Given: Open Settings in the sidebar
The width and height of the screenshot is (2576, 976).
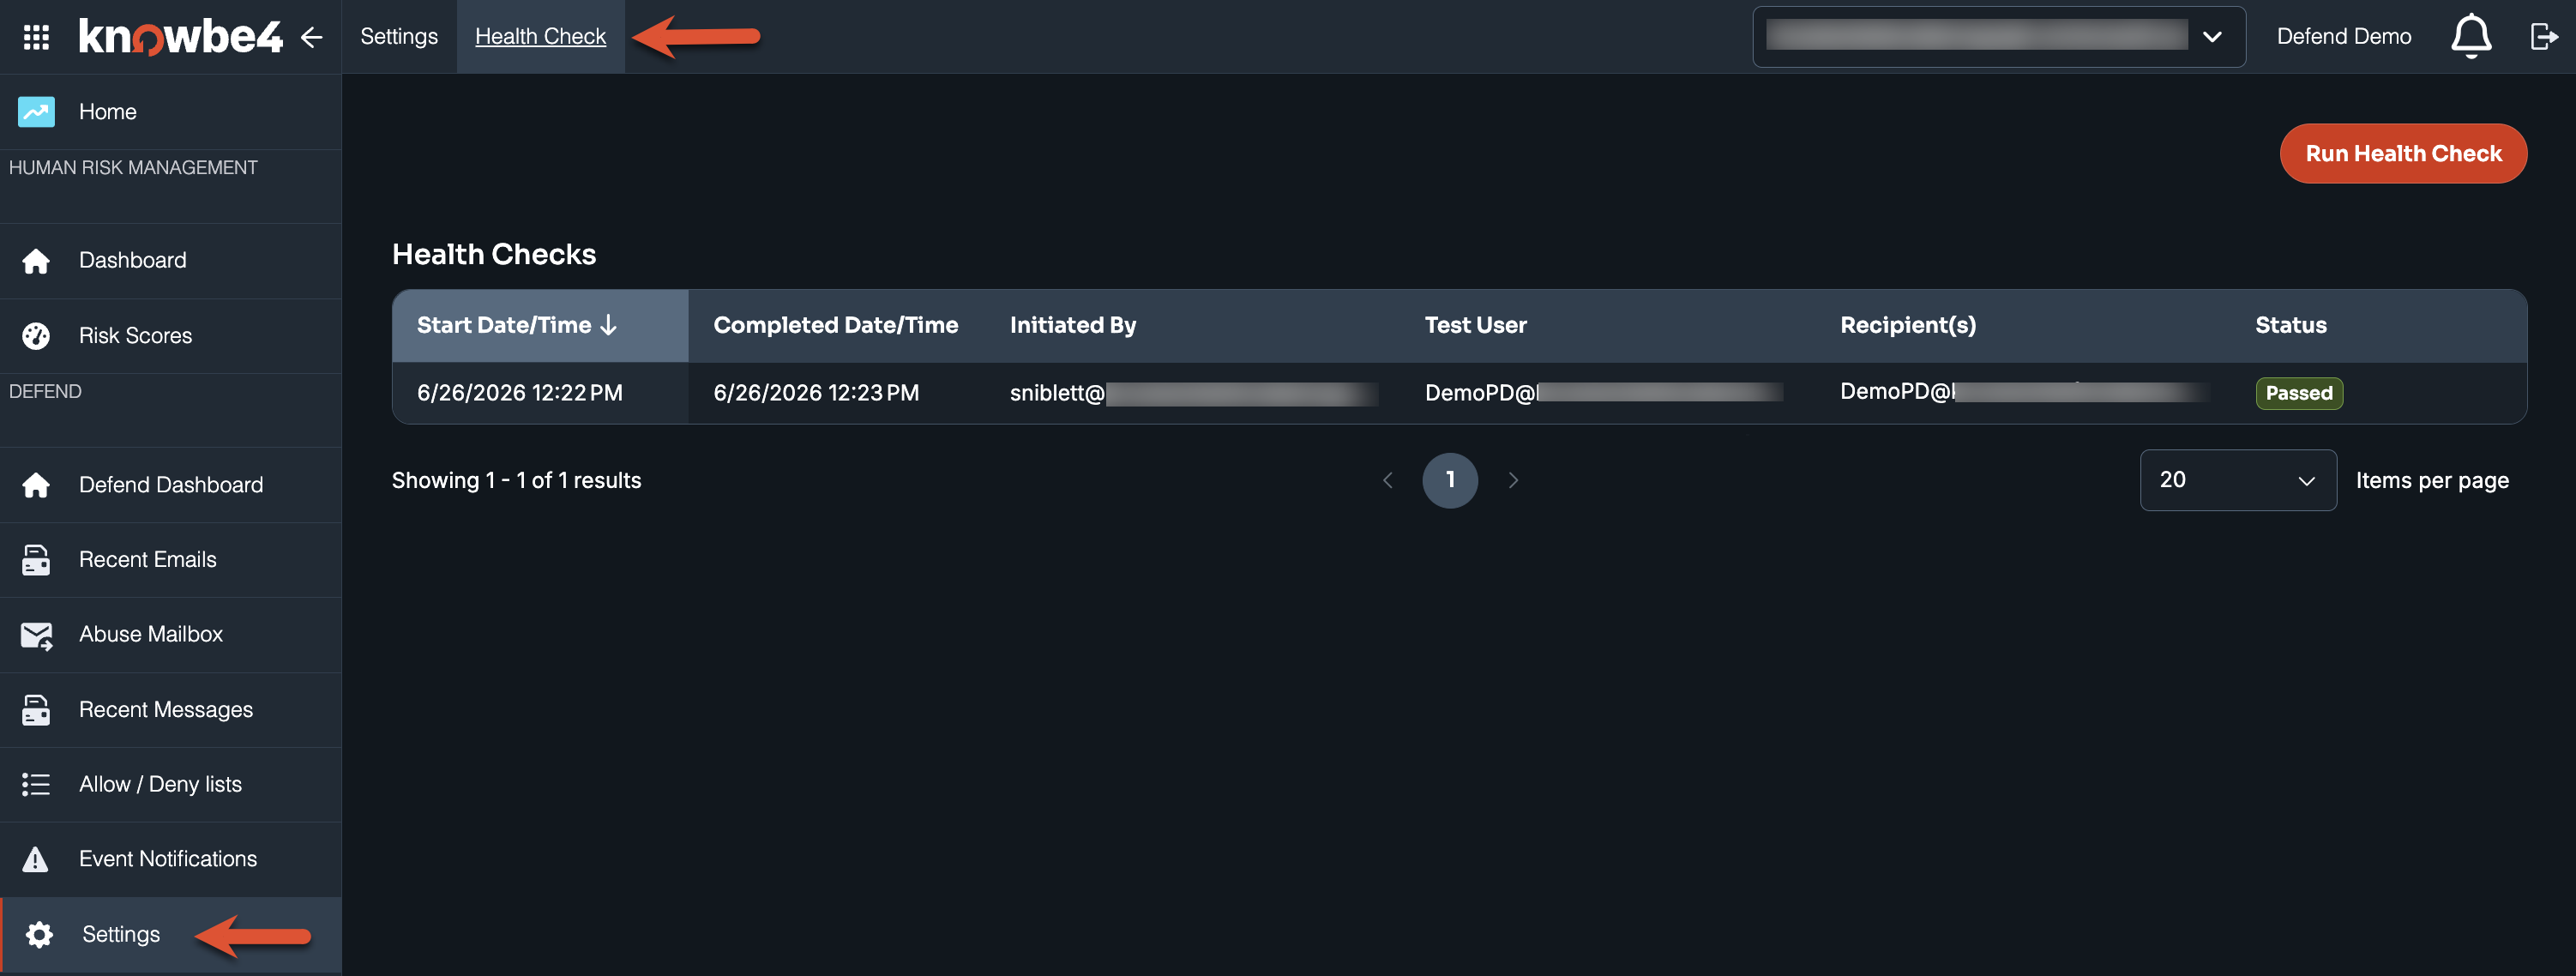Looking at the screenshot, I should 171,934.
